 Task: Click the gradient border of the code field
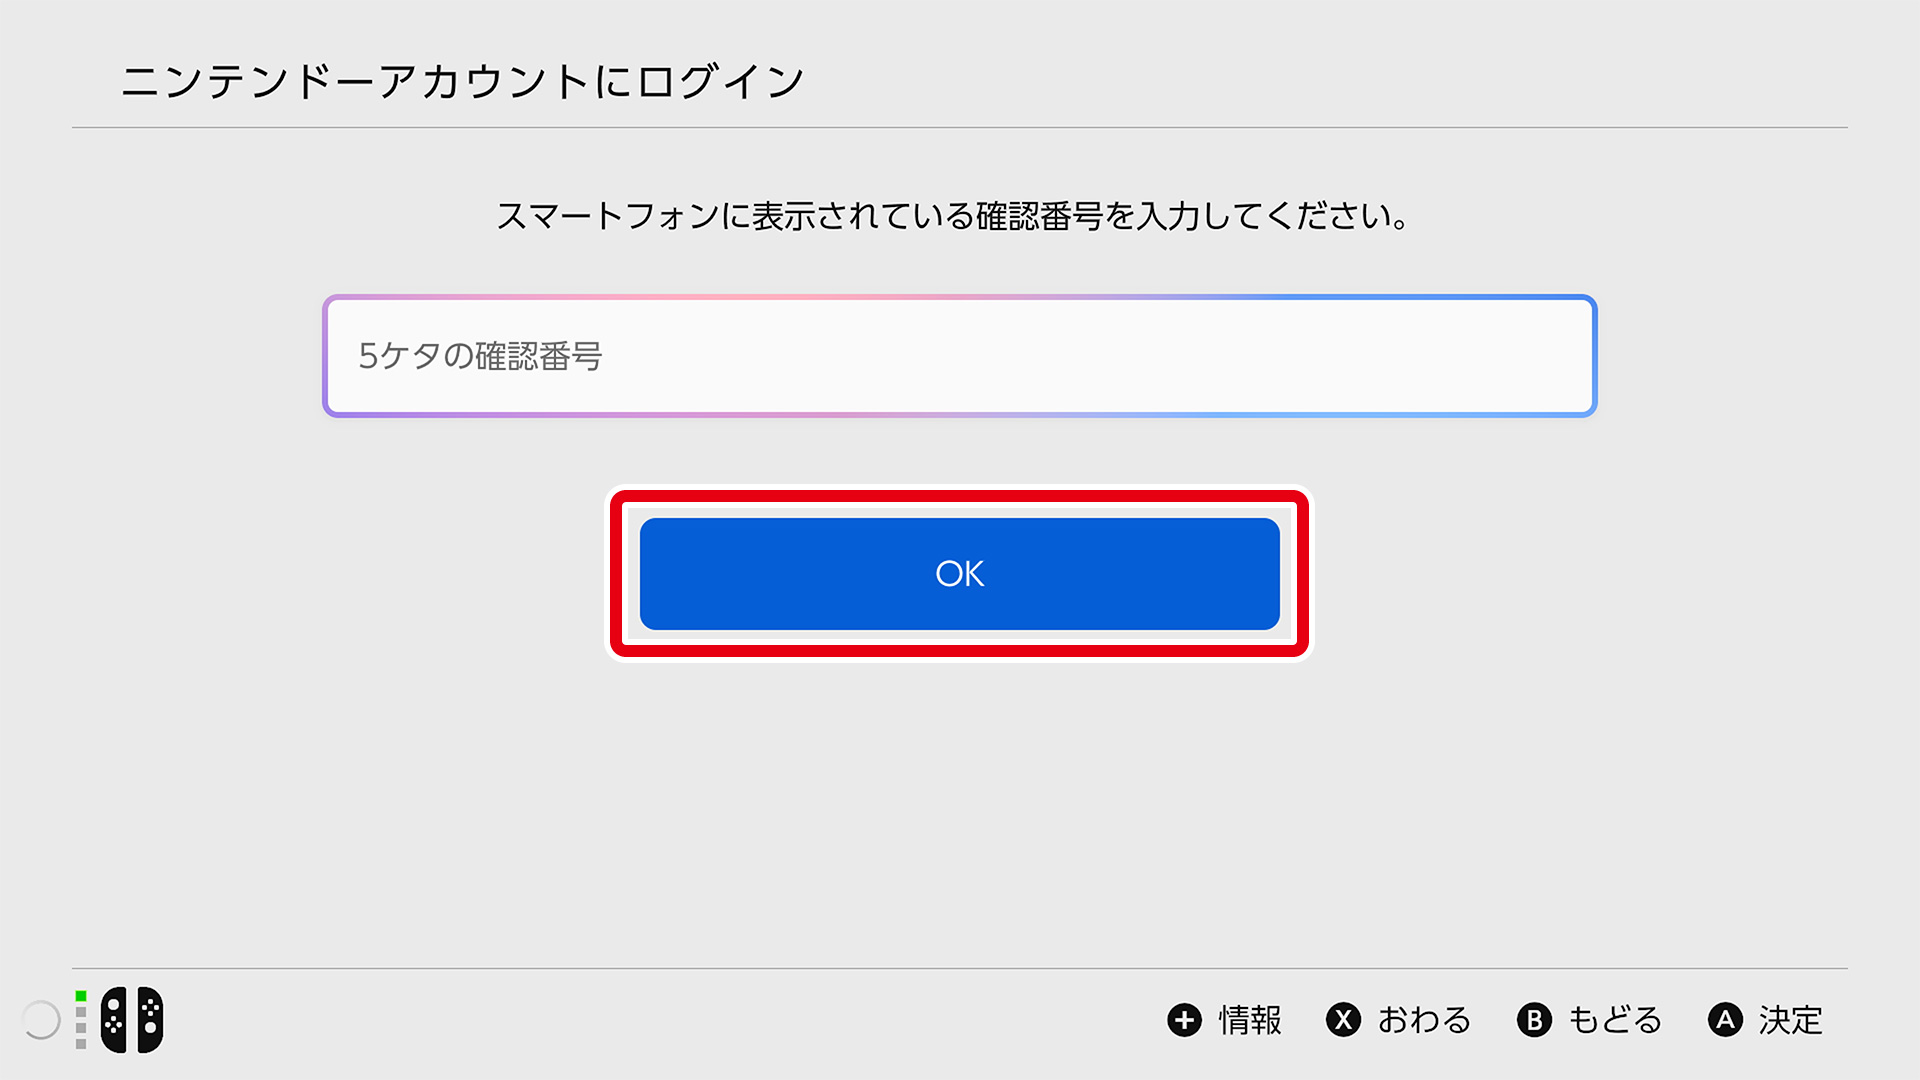[x=959, y=298]
